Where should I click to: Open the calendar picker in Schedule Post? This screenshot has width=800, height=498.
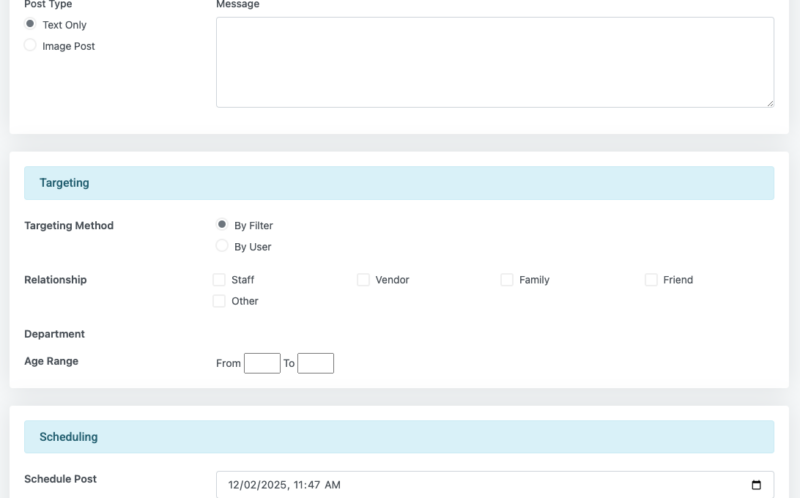(756, 485)
